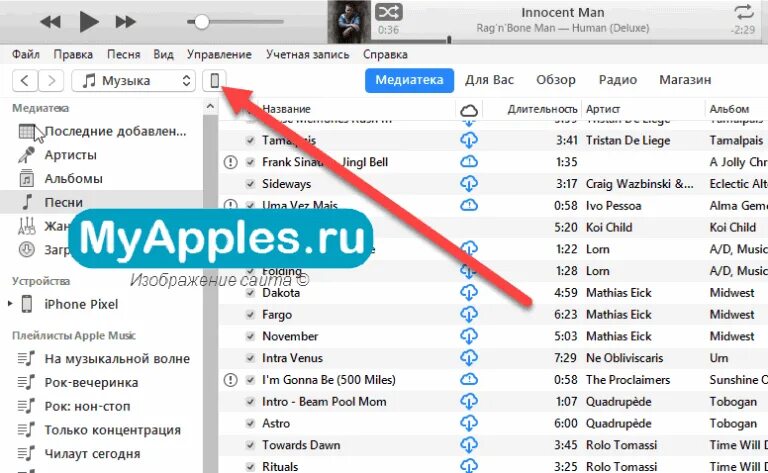
Task: Uncheck the Sideways song checkbox
Action: pyautogui.click(x=250, y=184)
